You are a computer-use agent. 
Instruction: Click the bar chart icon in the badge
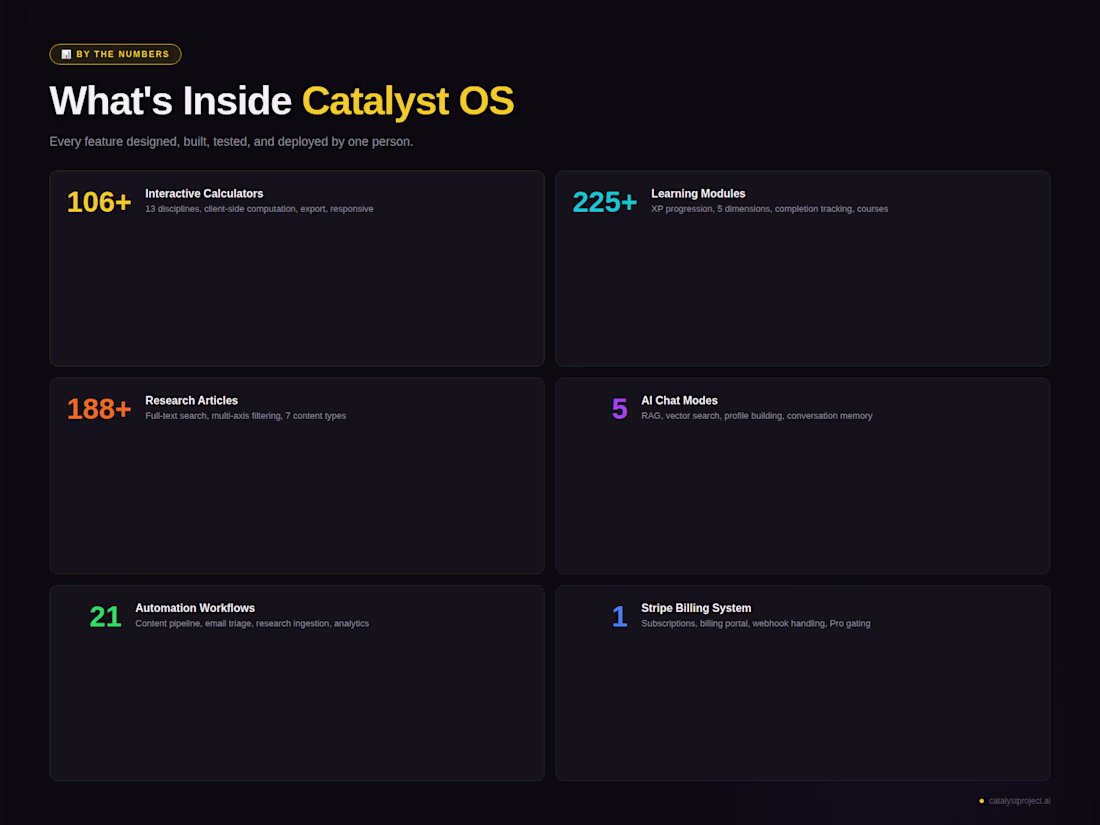tap(66, 54)
